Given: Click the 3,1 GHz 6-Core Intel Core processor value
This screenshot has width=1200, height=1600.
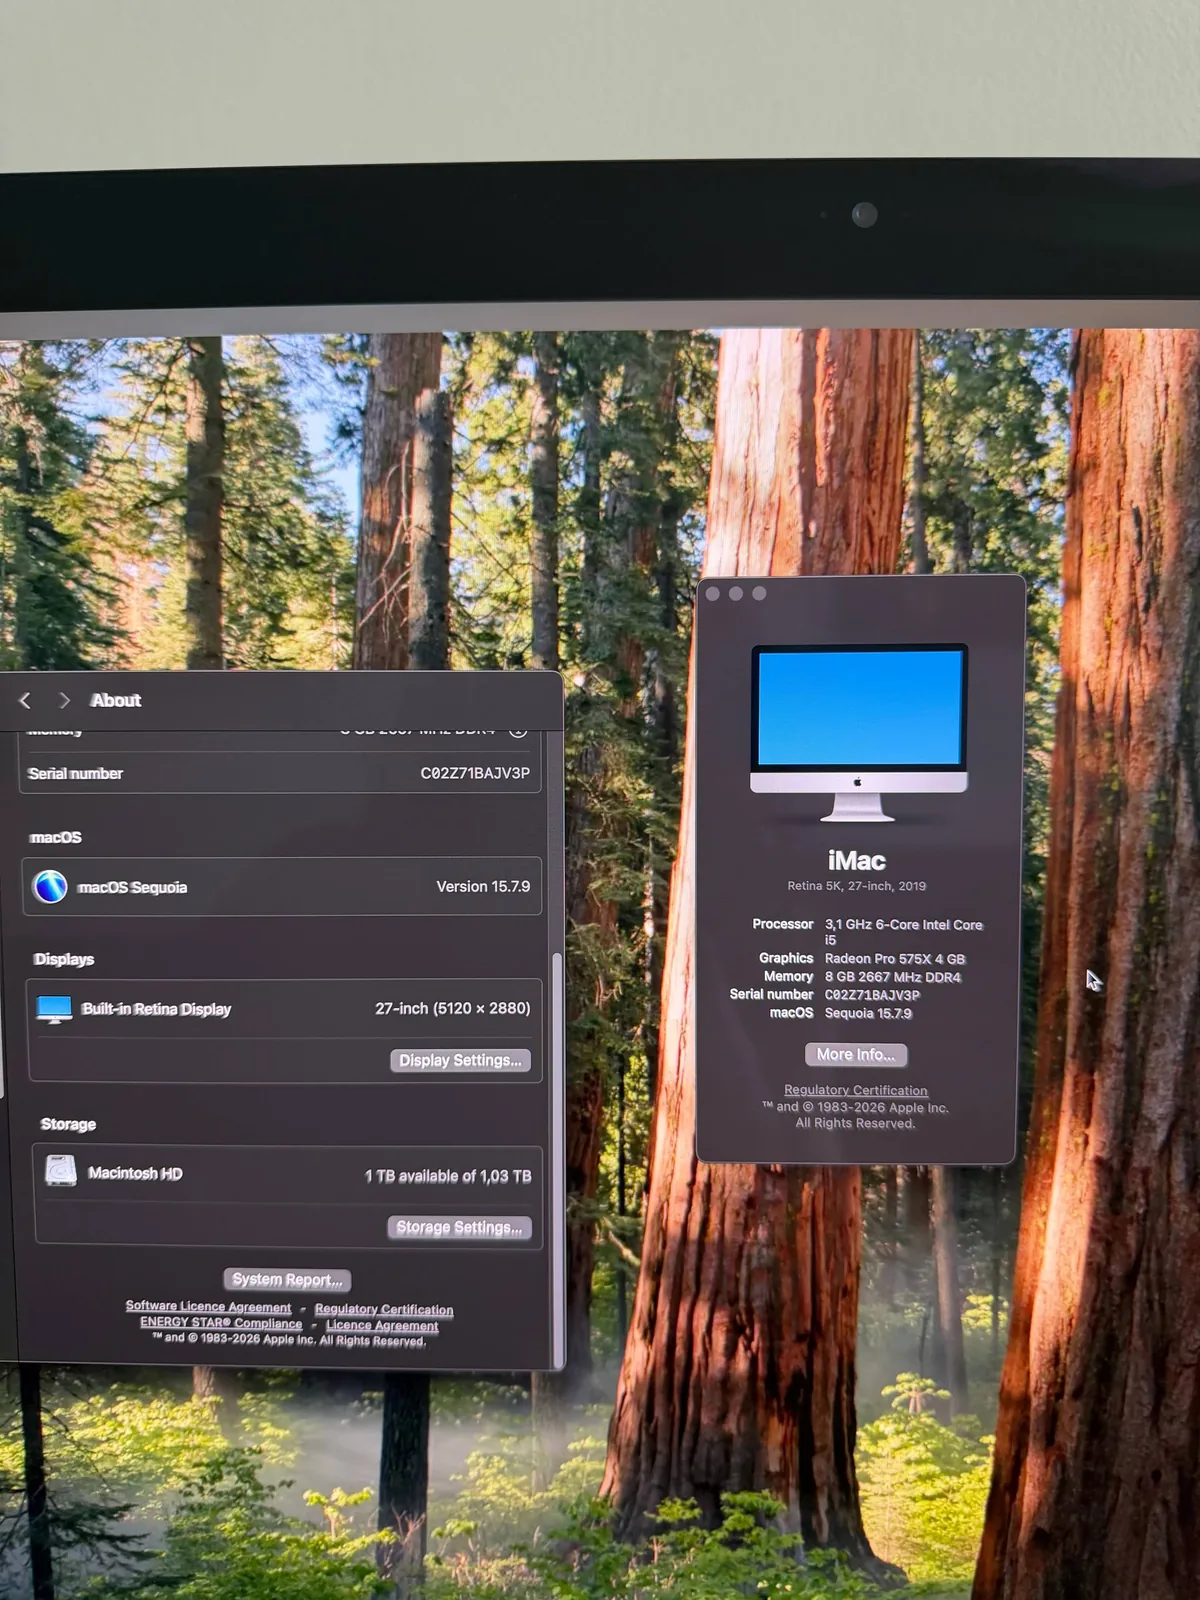Looking at the screenshot, I should [x=904, y=932].
